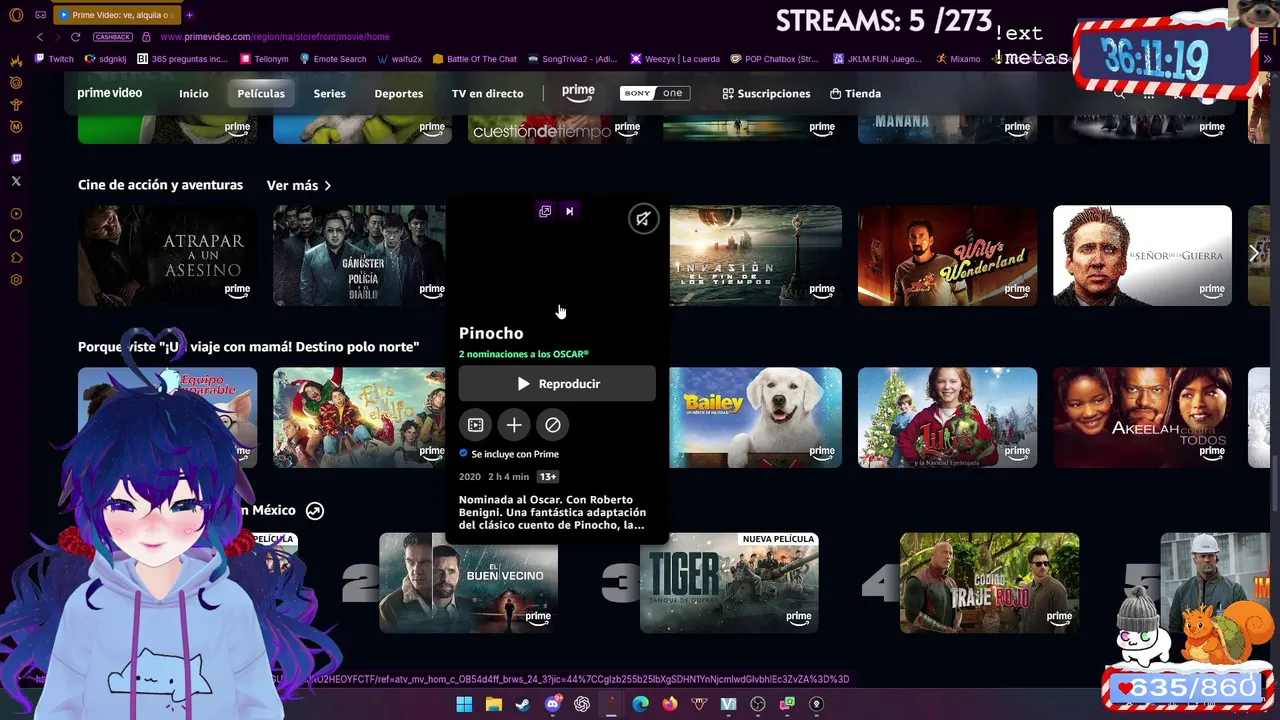Open the waifu2x bookmark
1280x720 pixels.
point(400,59)
